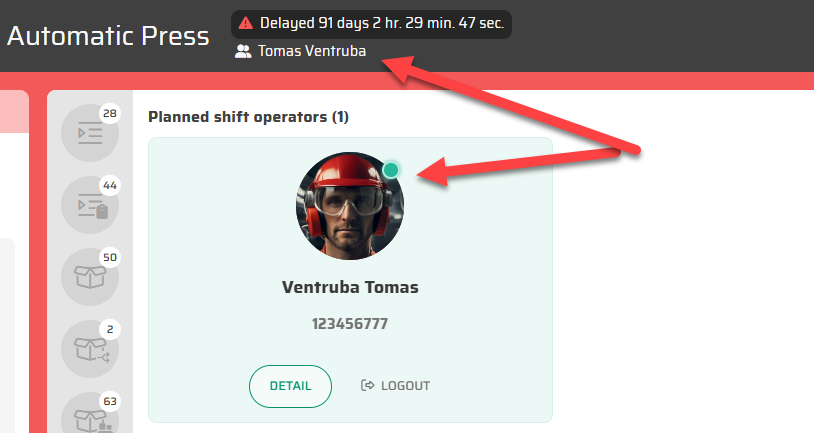Click the green online status dot

[x=391, y=170]
